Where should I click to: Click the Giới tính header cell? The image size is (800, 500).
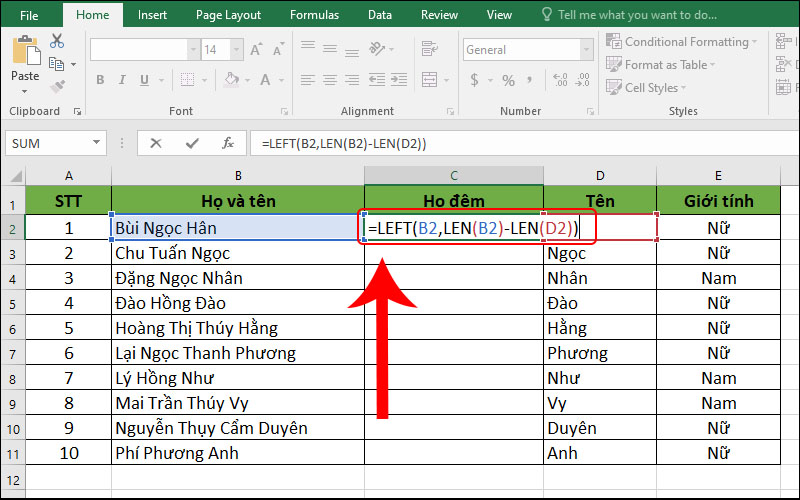718,201
